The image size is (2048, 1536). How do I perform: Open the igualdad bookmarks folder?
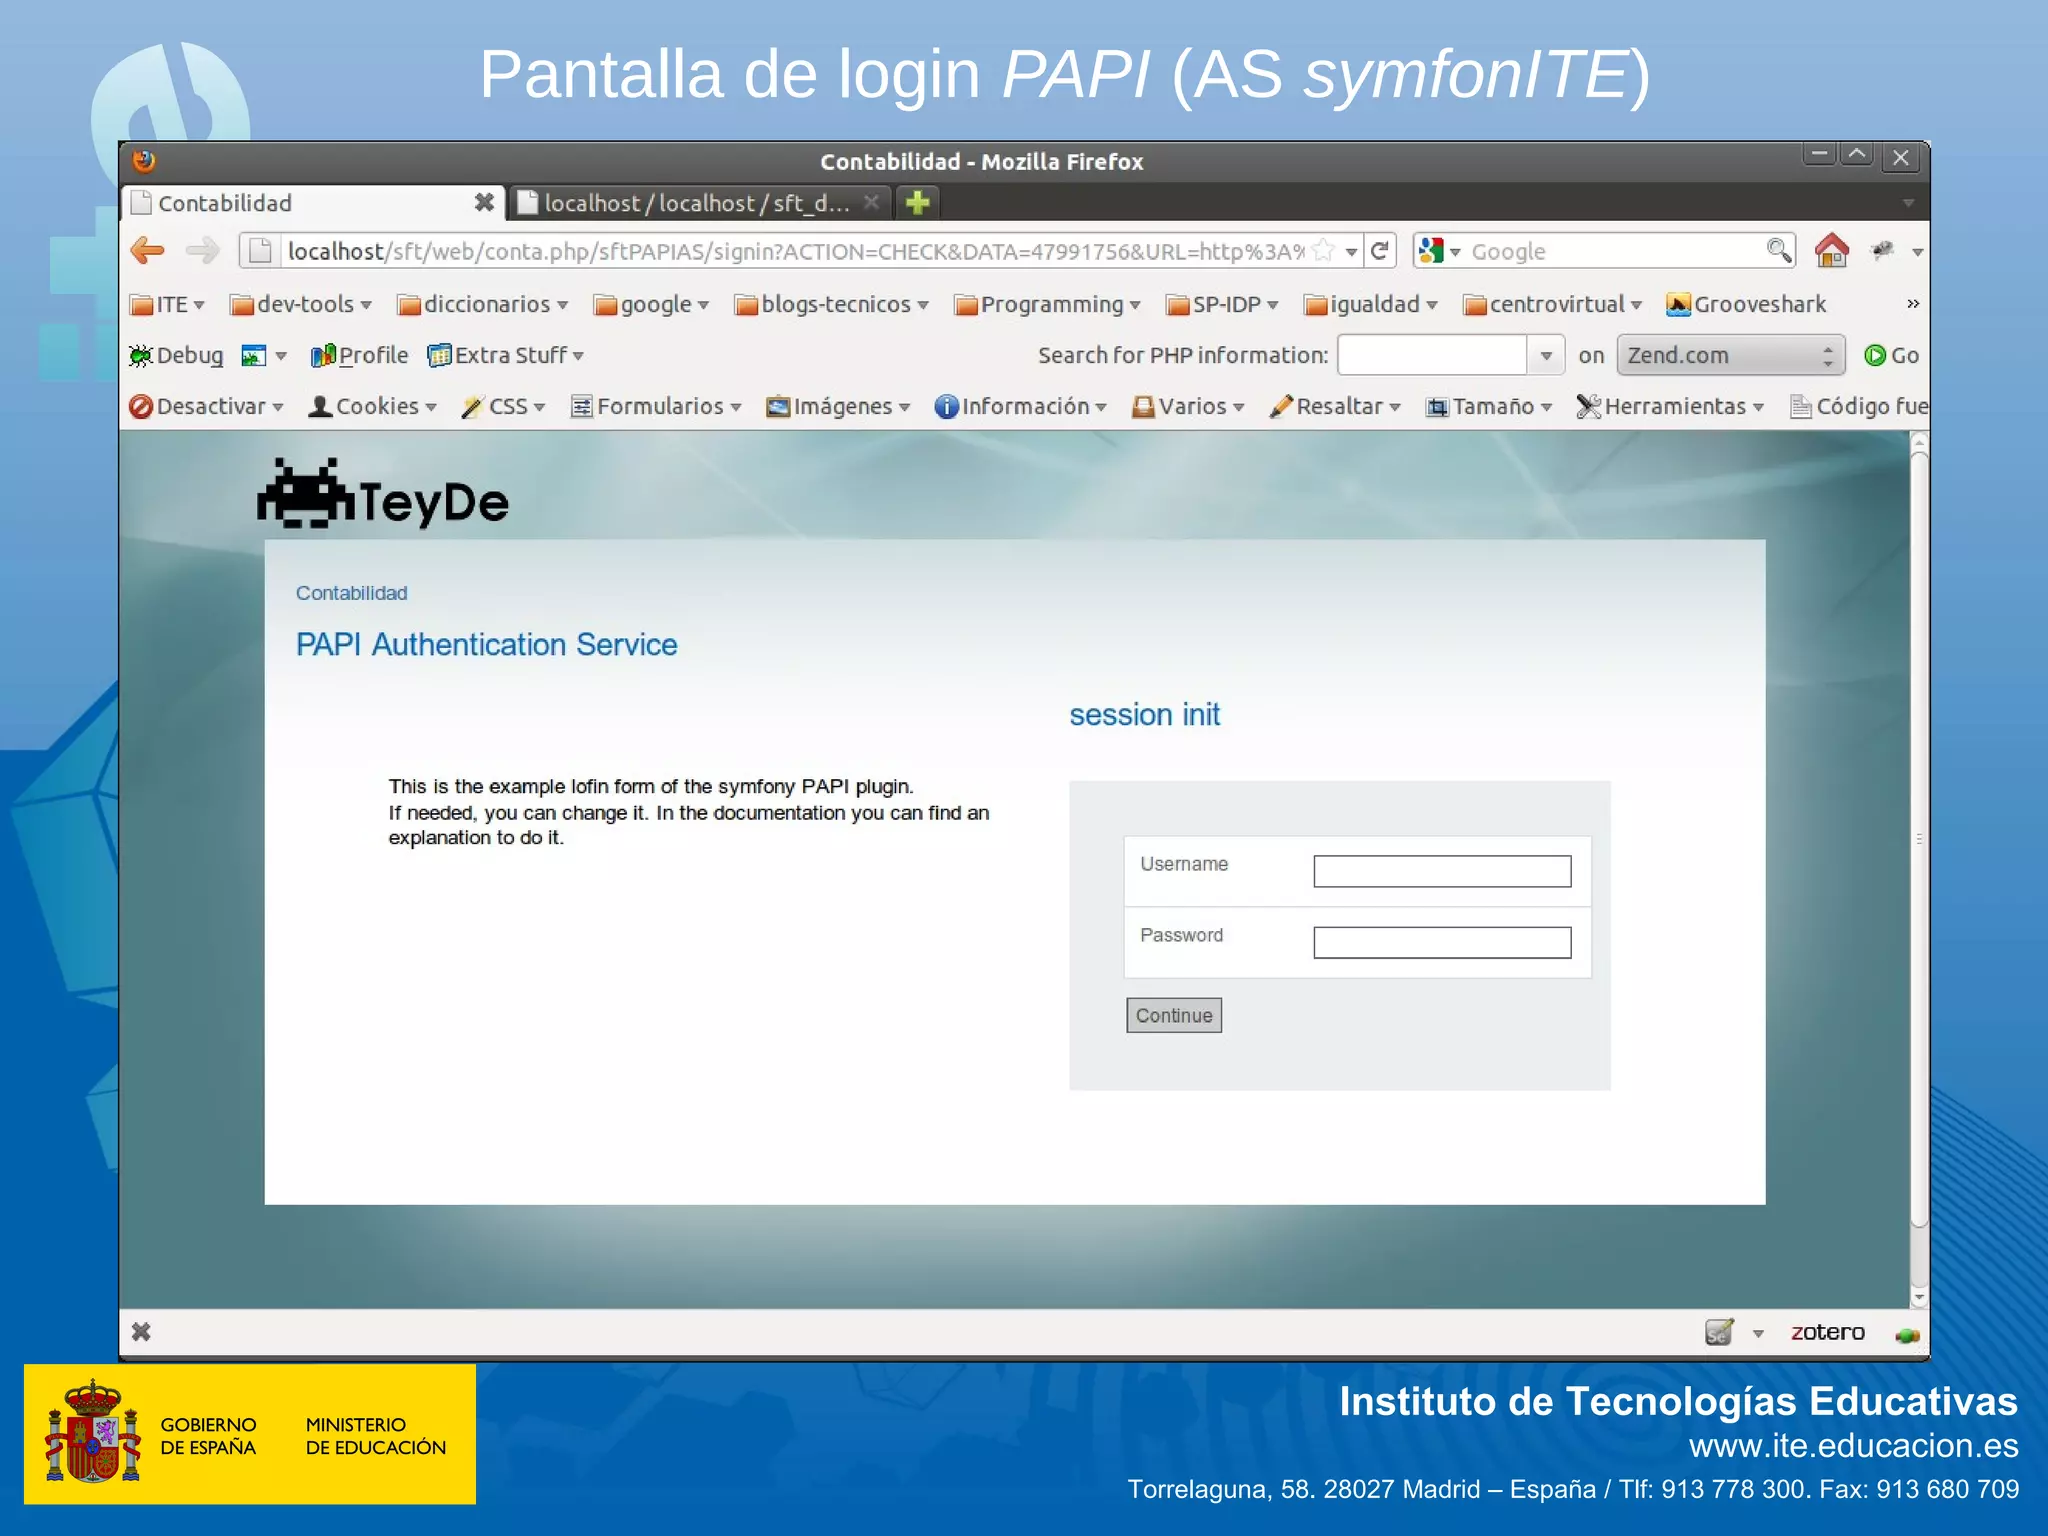[1371, 305]
